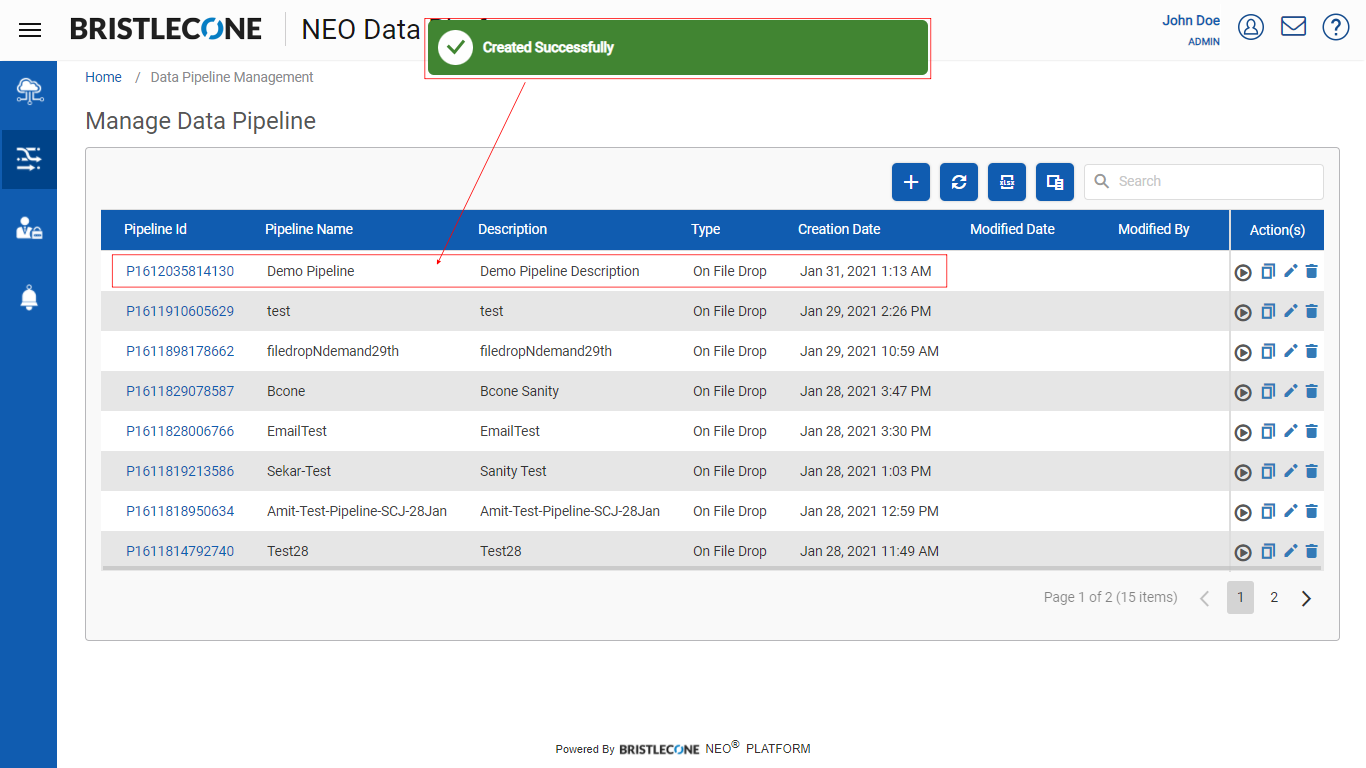This screenshot has width=1366, height=768.
Task: Select the 'Bcone Sanity' description cell
Action: 519,391
